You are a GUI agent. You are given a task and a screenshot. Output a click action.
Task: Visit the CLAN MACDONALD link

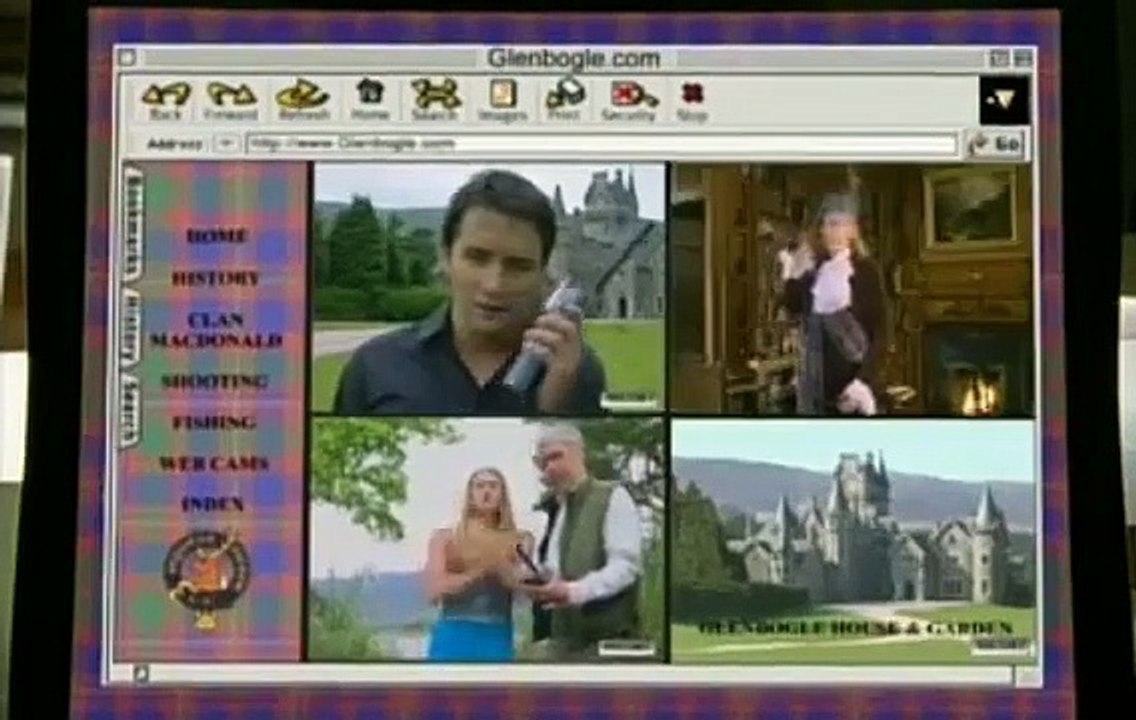point(215,330)
